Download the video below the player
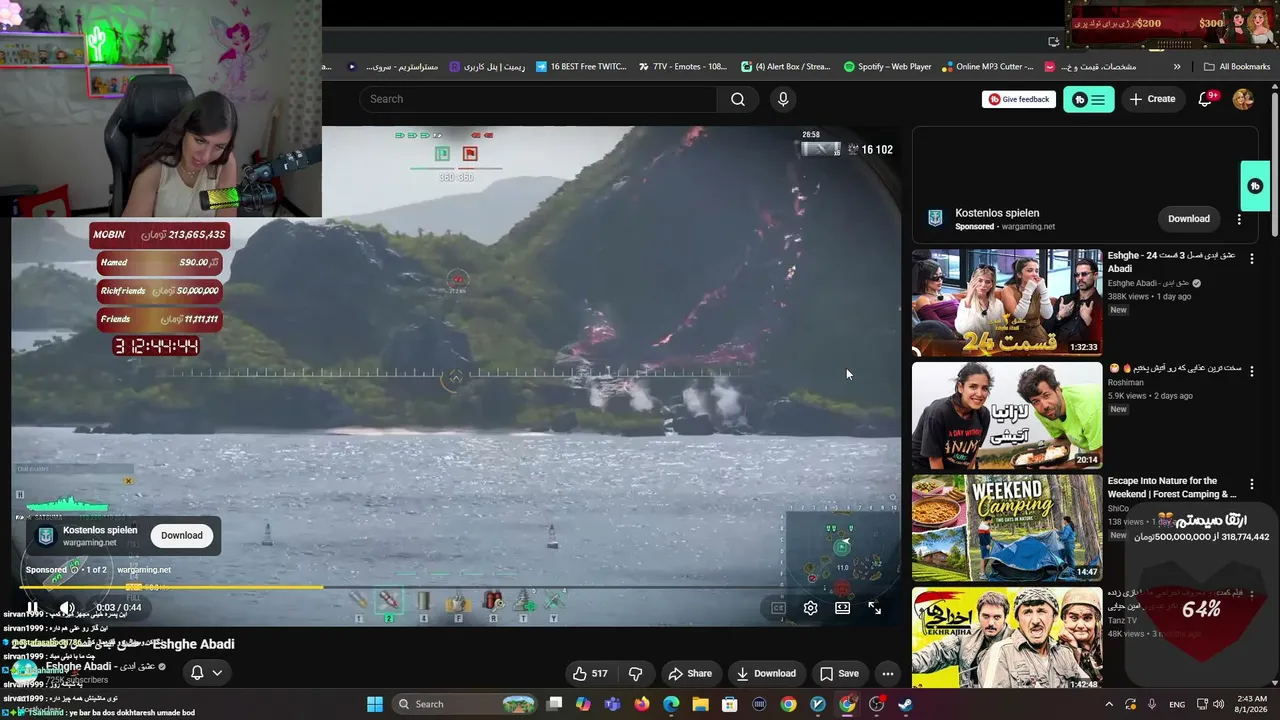This screenshot has height=720, width=1280. tap(766, 673)
